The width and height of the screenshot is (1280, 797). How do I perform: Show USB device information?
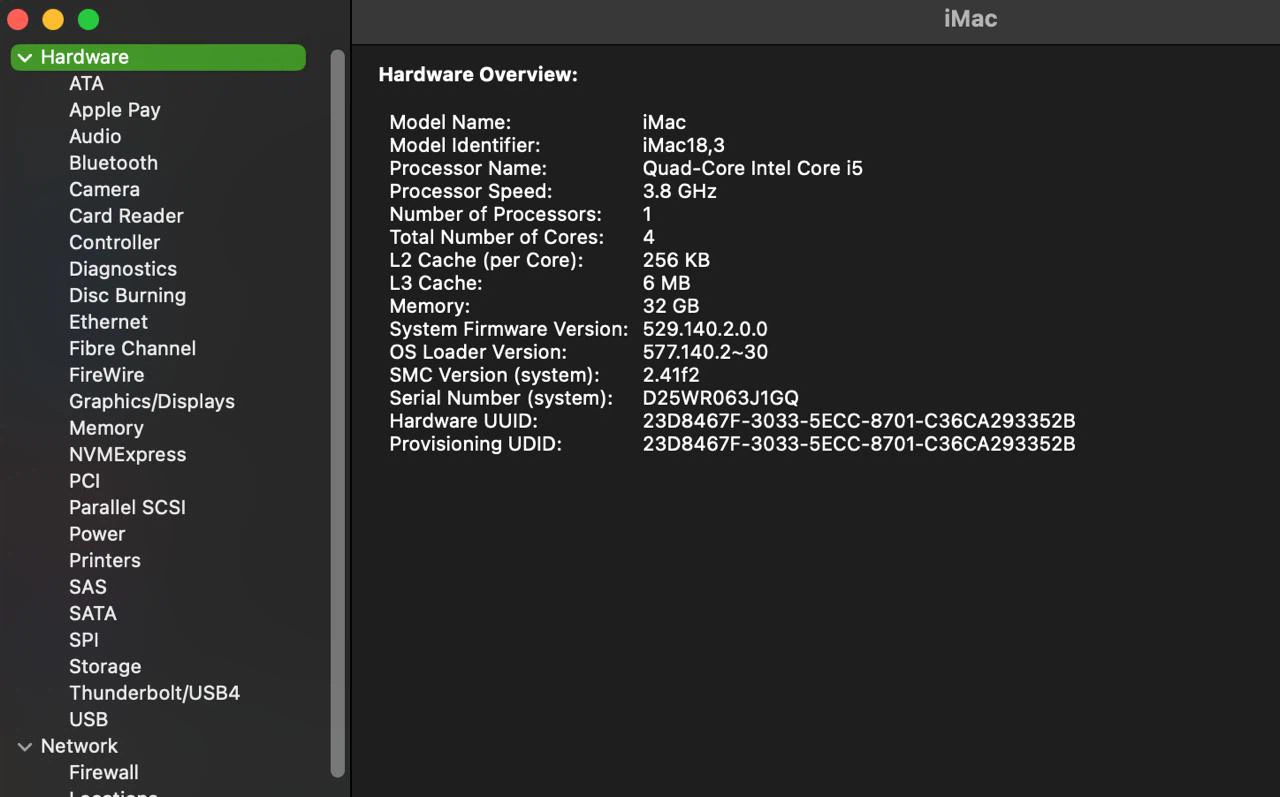click(88, 720)
